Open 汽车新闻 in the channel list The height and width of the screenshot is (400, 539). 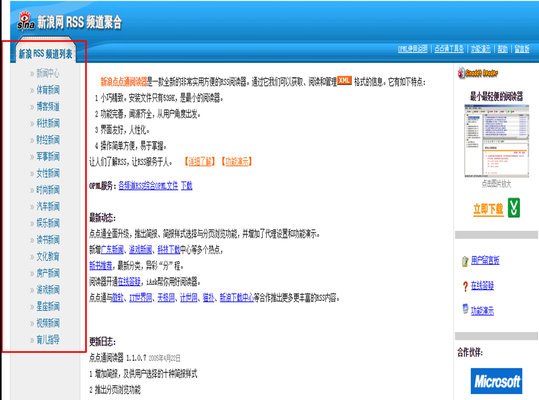point(48,207)
